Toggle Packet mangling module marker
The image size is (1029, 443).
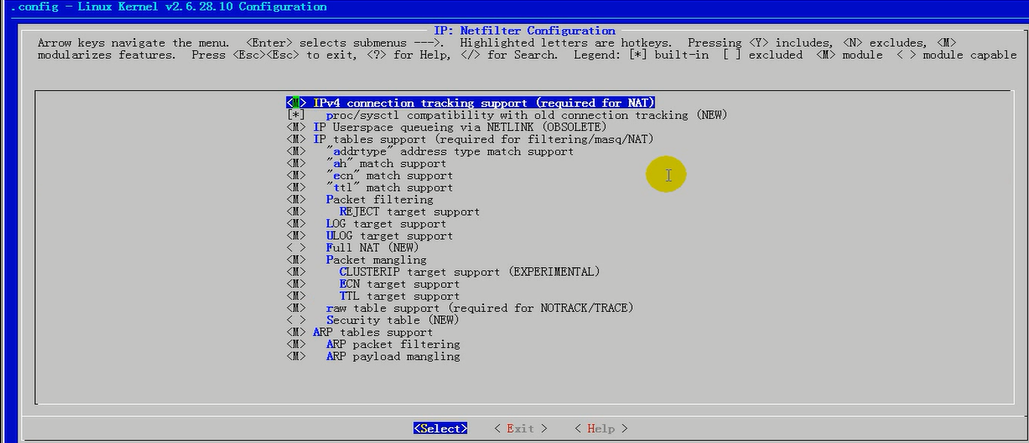tap(296, 260)
